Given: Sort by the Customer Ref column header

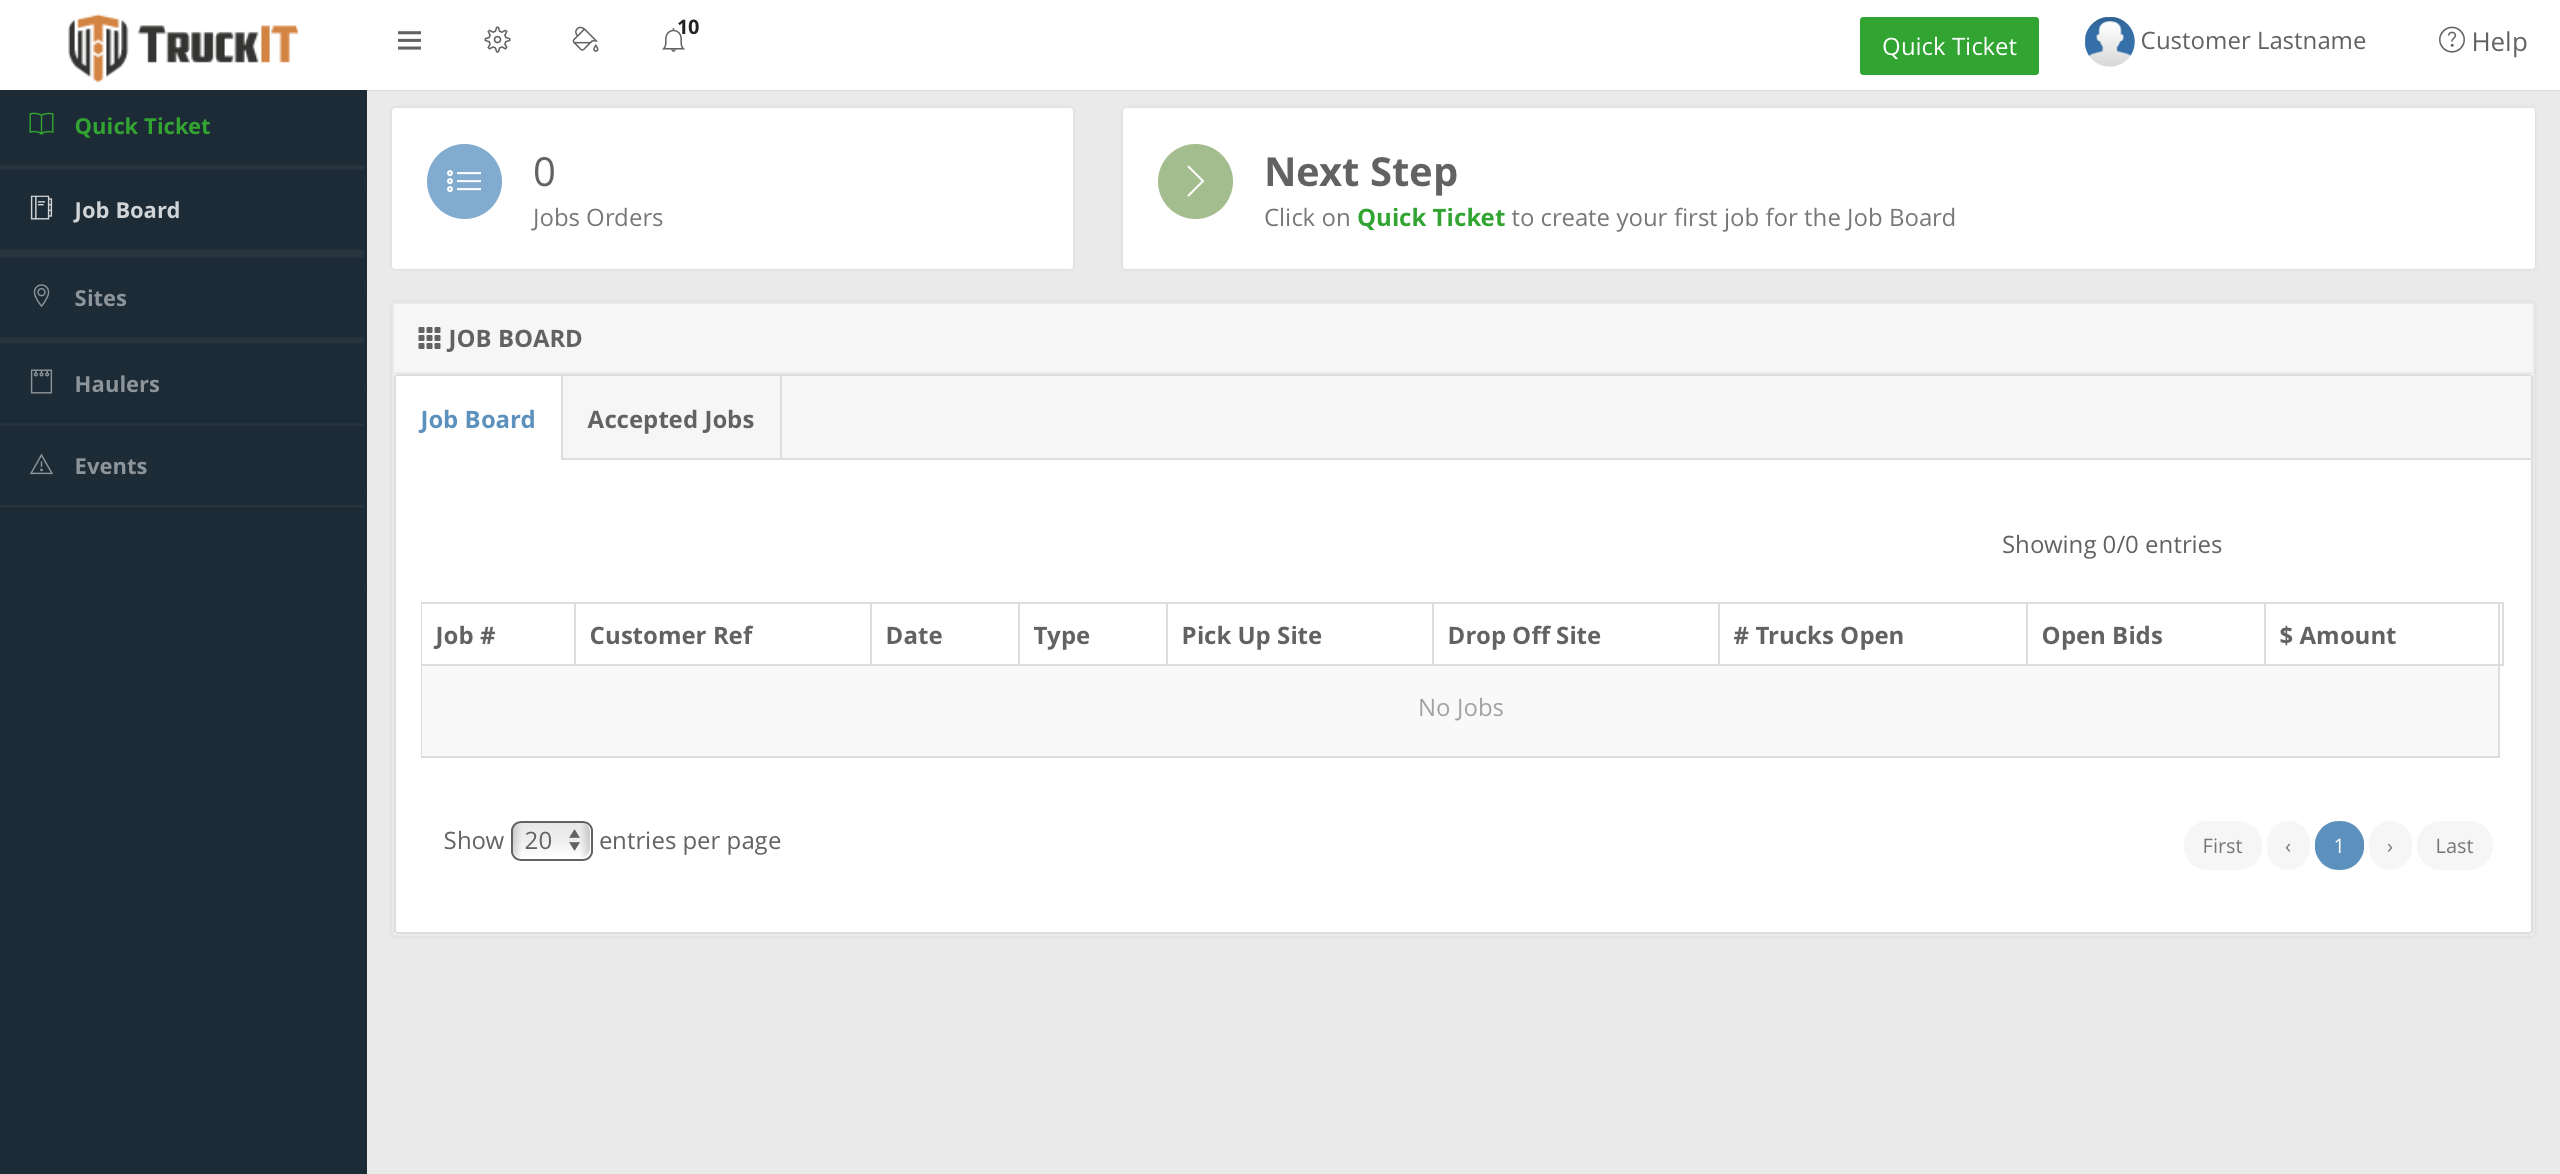Looking at the screenshot, I should [671, 635].
